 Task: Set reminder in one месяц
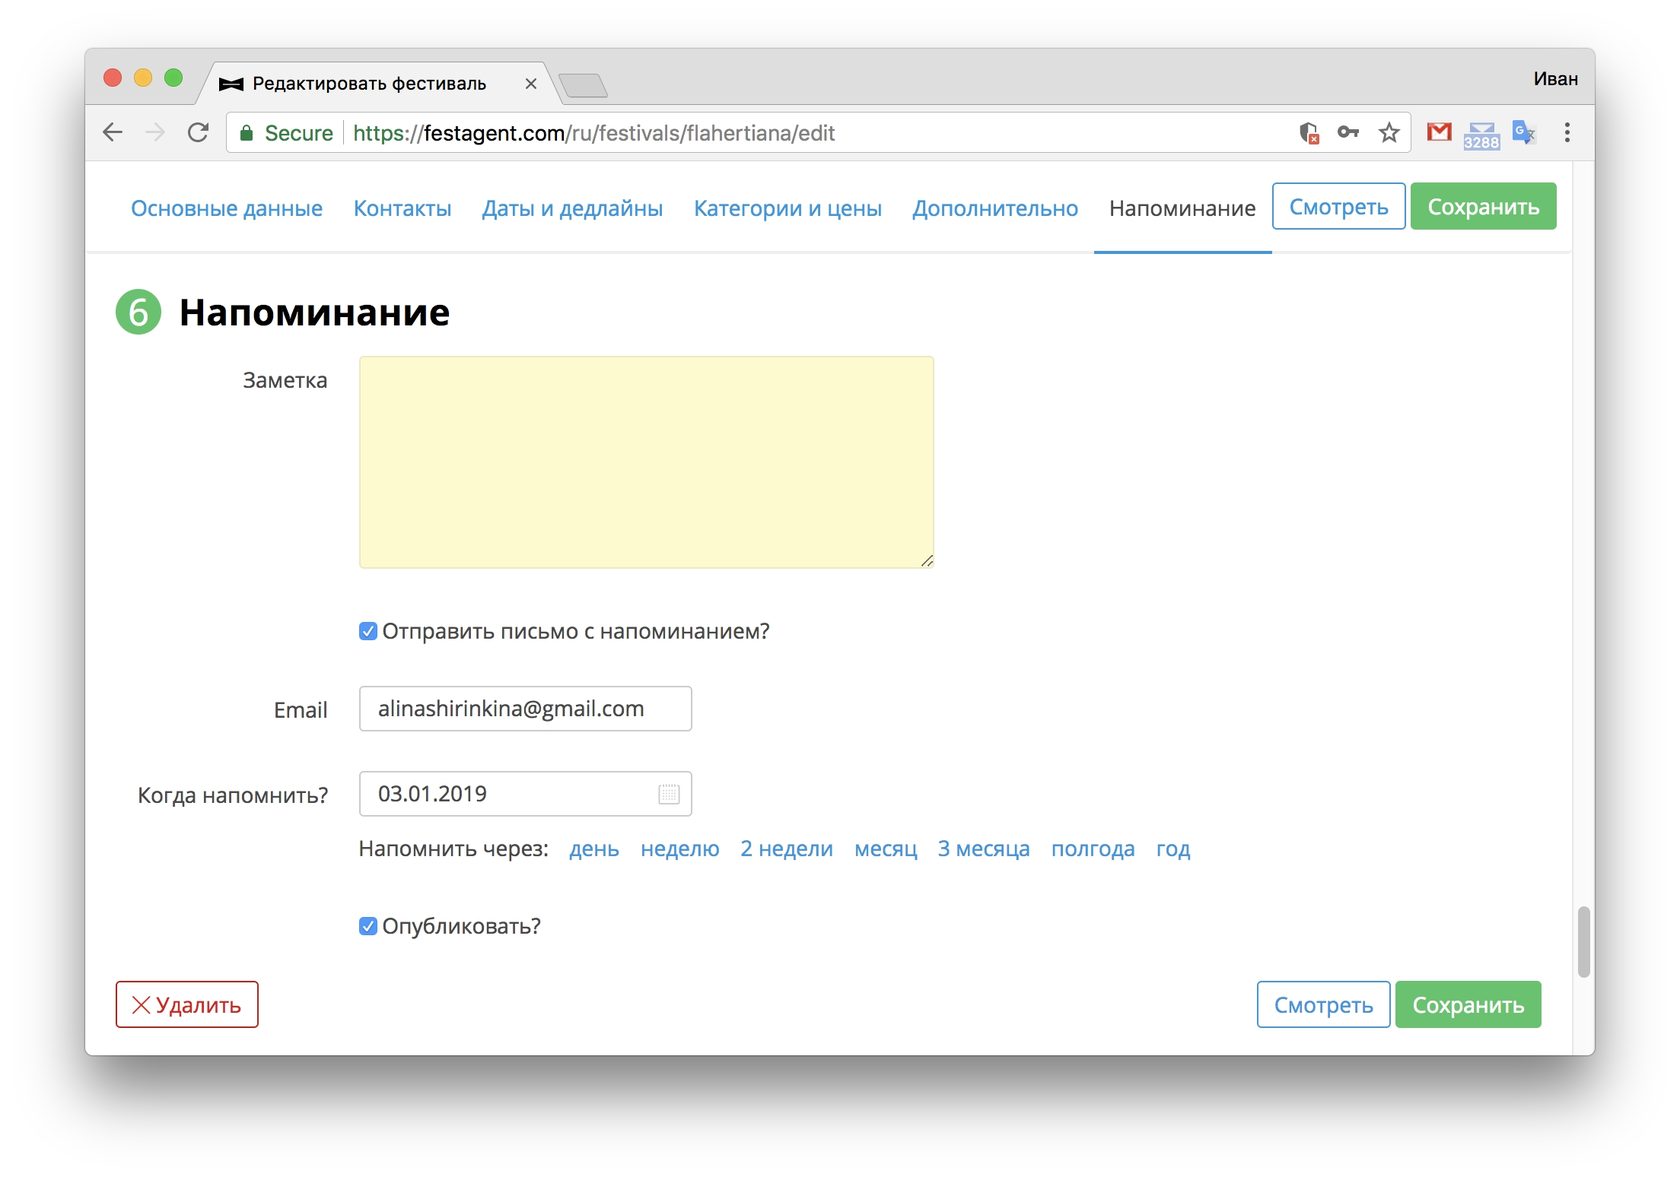click(x=886, y=849)
